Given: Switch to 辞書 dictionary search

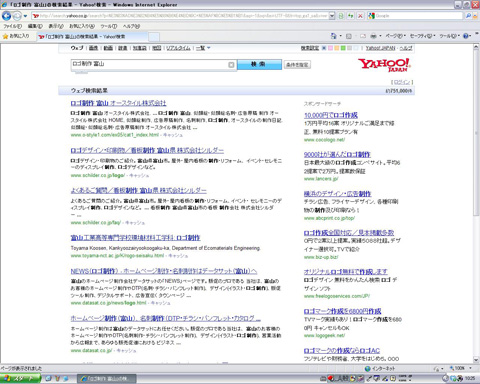Looking at the screenshot, I should [123, 48].
